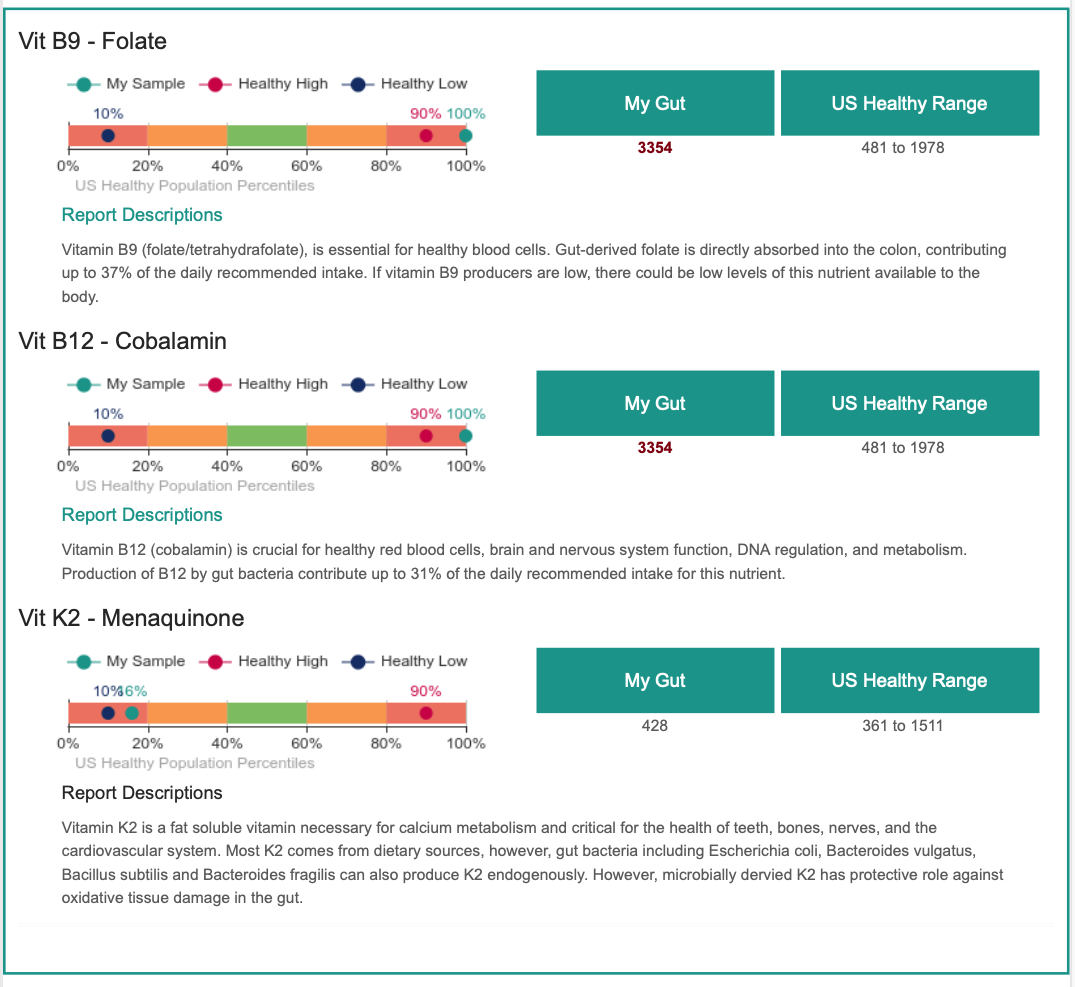Collapse Report Descriptions under Vit K2 Menaquinone
The image size is (1075, 987).
142,793
